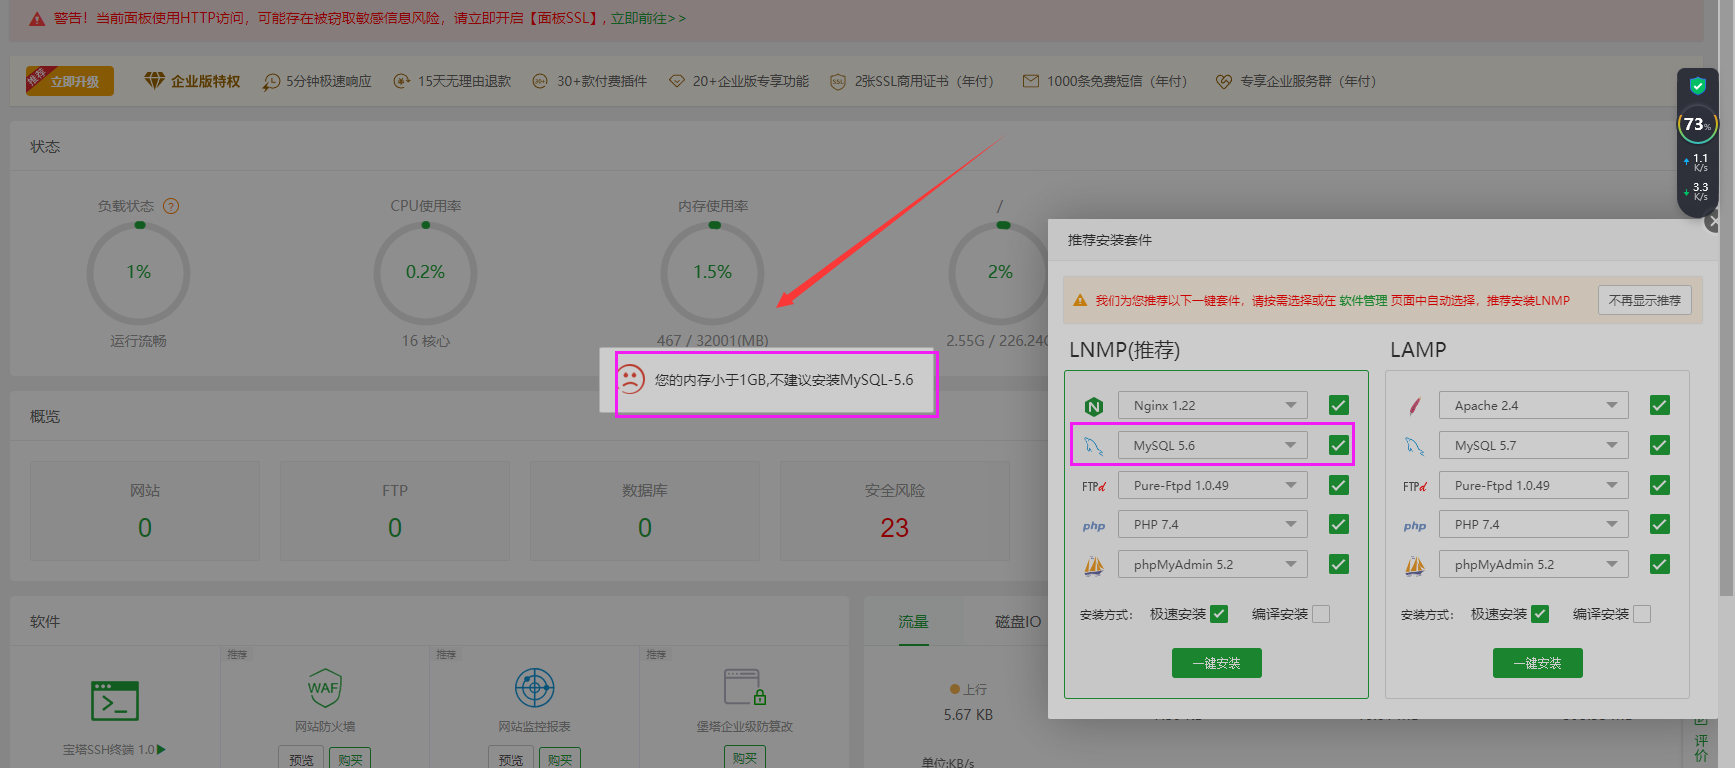Click the memory usage 1.5% gauge
This screenshot has width=1735, height=768.
tap(713, 272)
